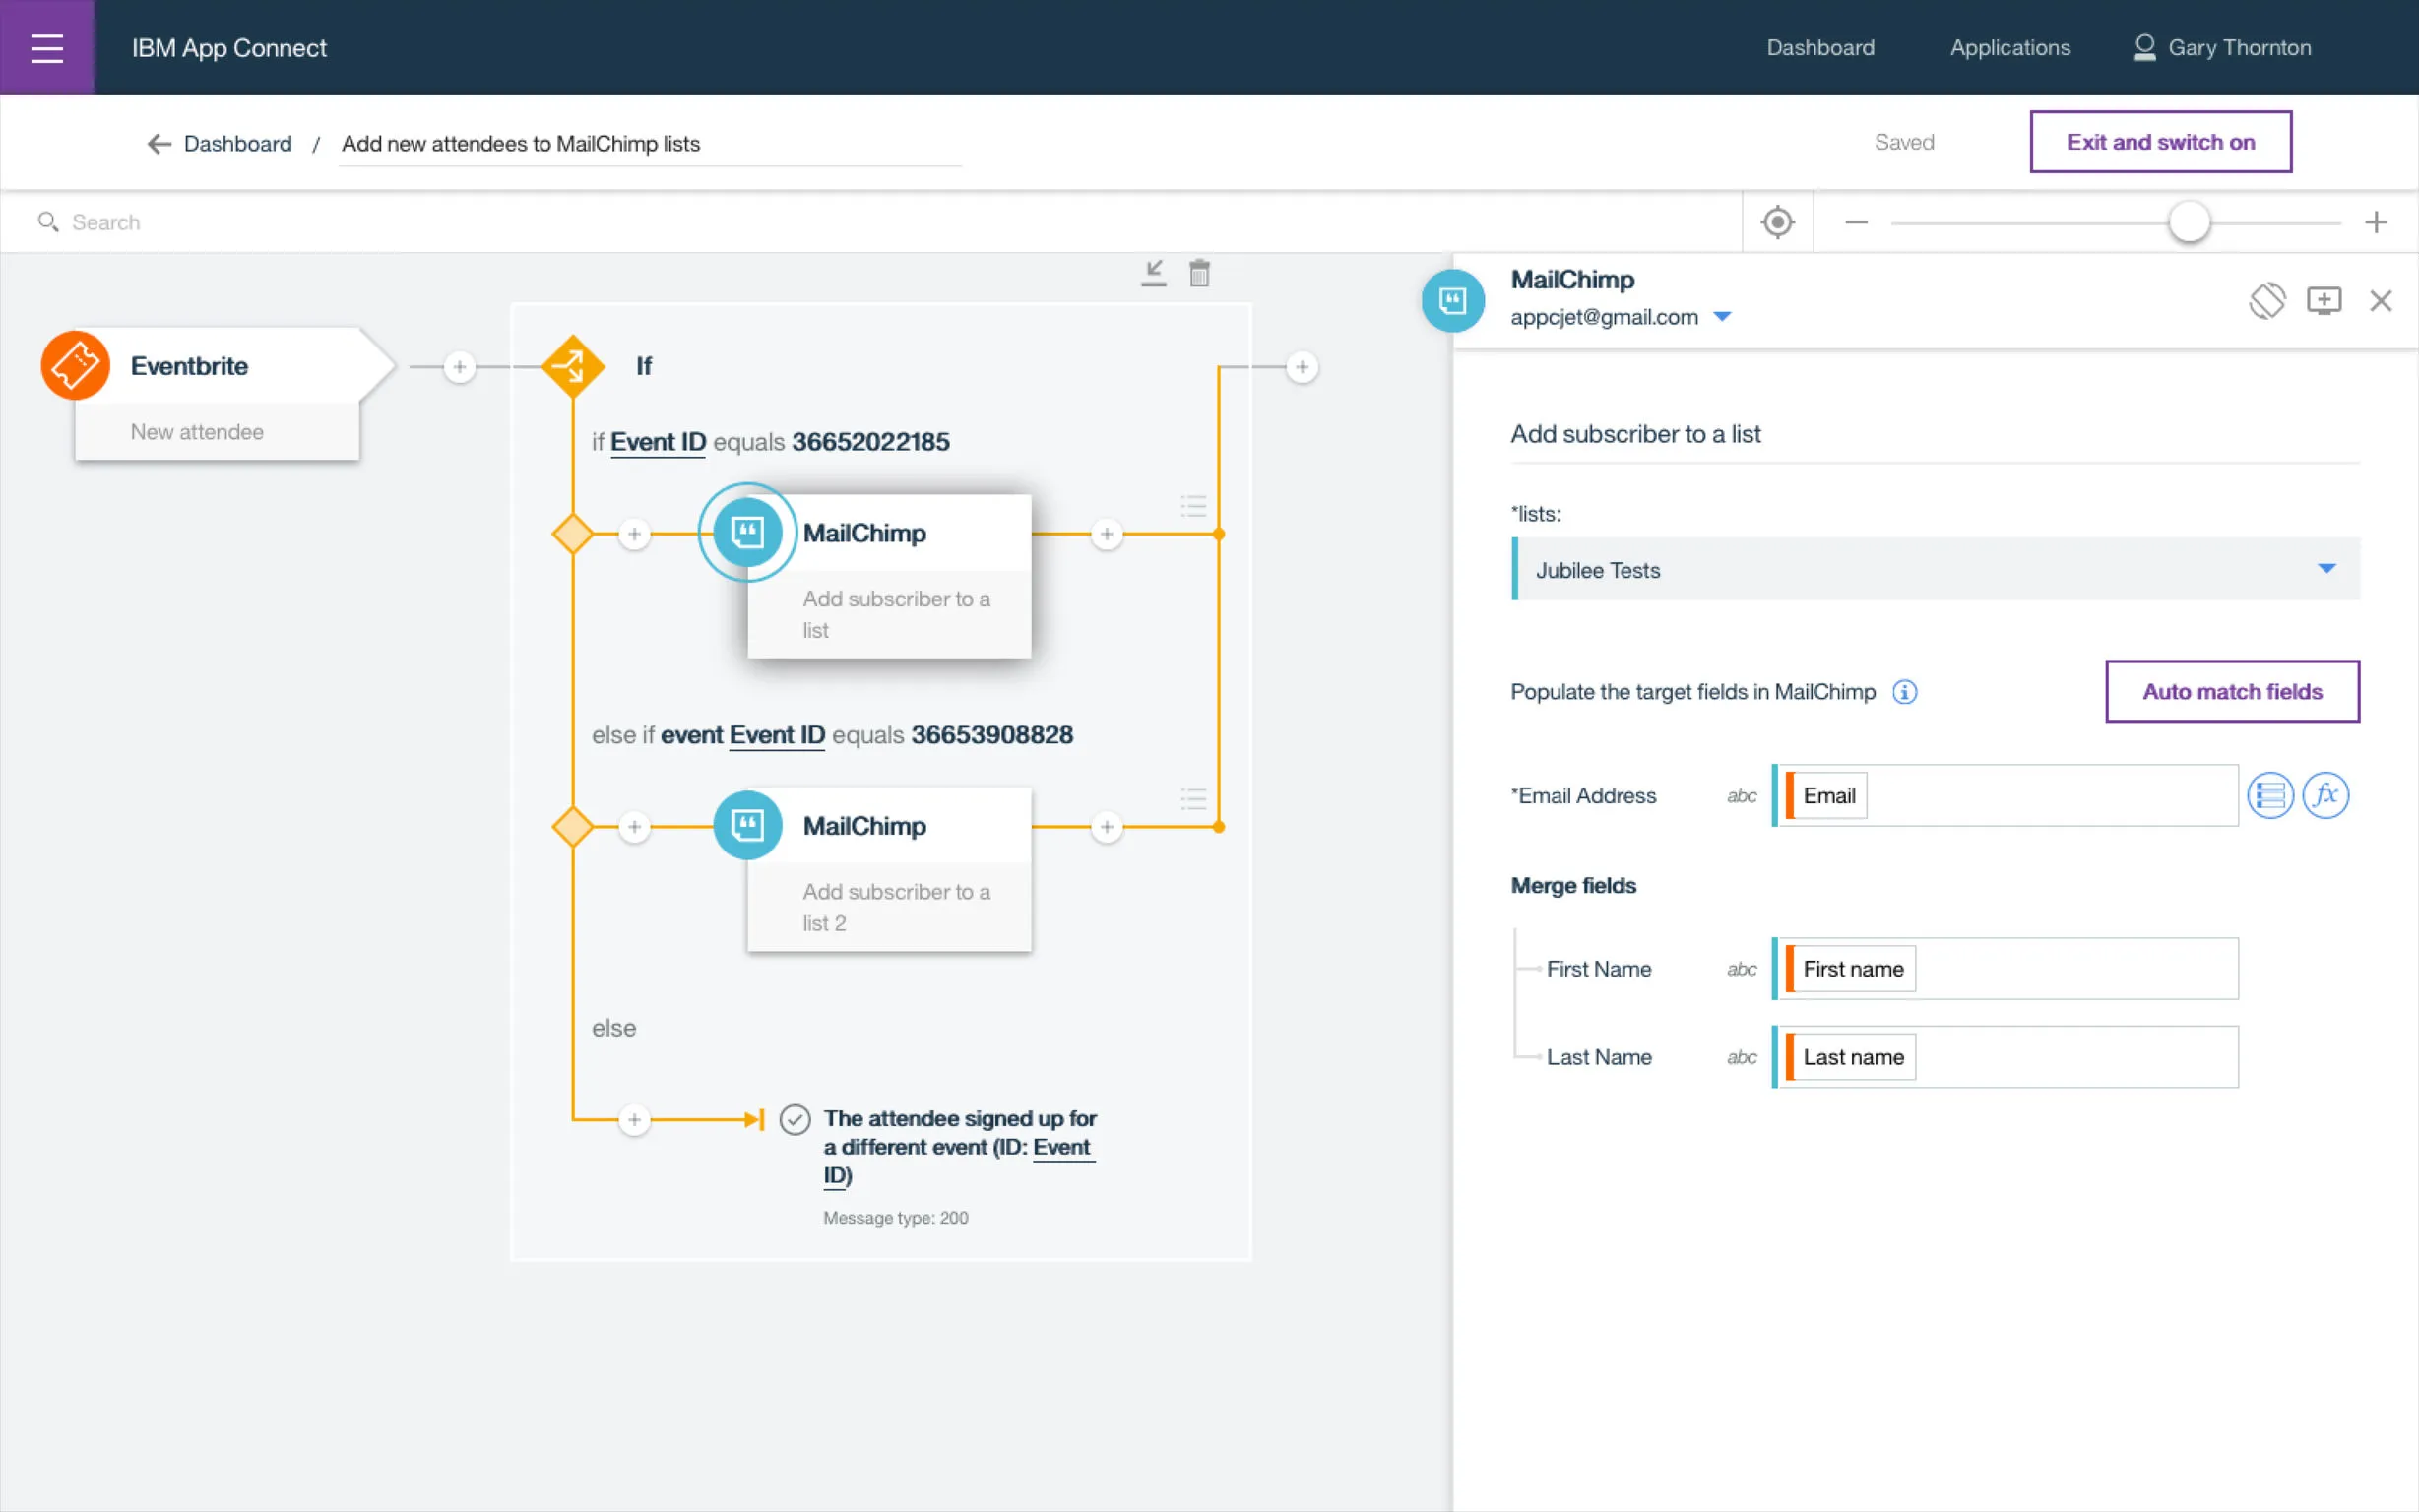This screenshot has width=2419, height=1512.
Task: Open Dashboard from the top navigation bar
Action: click(x=1819, y=48)
